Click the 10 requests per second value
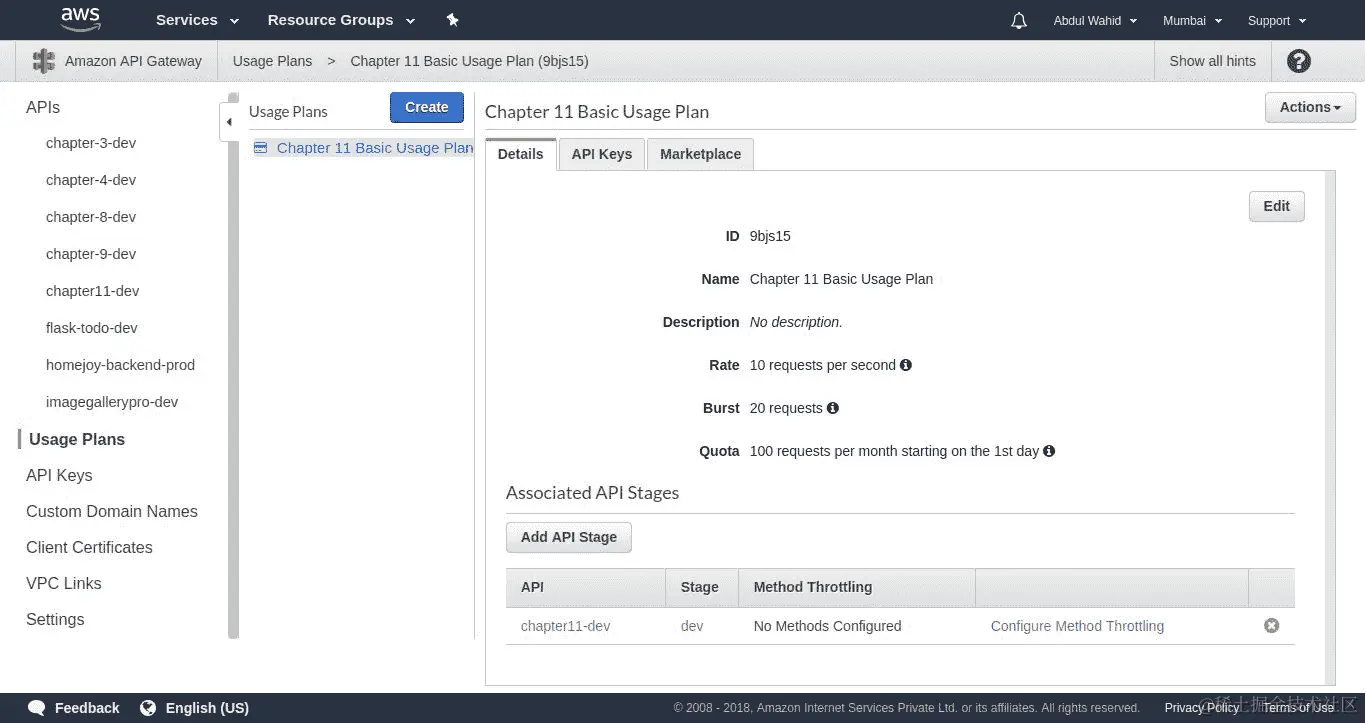Viewport: 1366px width, 723px height. (823, 365)
